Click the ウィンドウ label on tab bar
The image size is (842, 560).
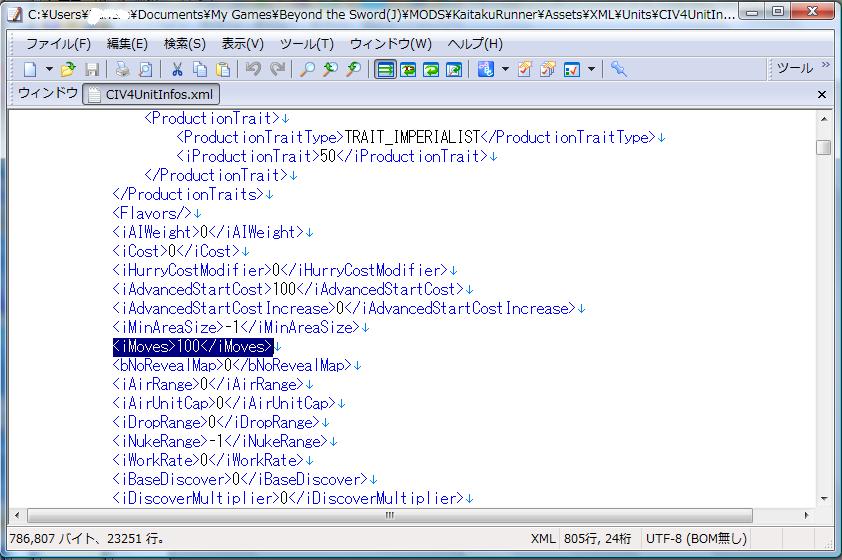pos(48,93)
